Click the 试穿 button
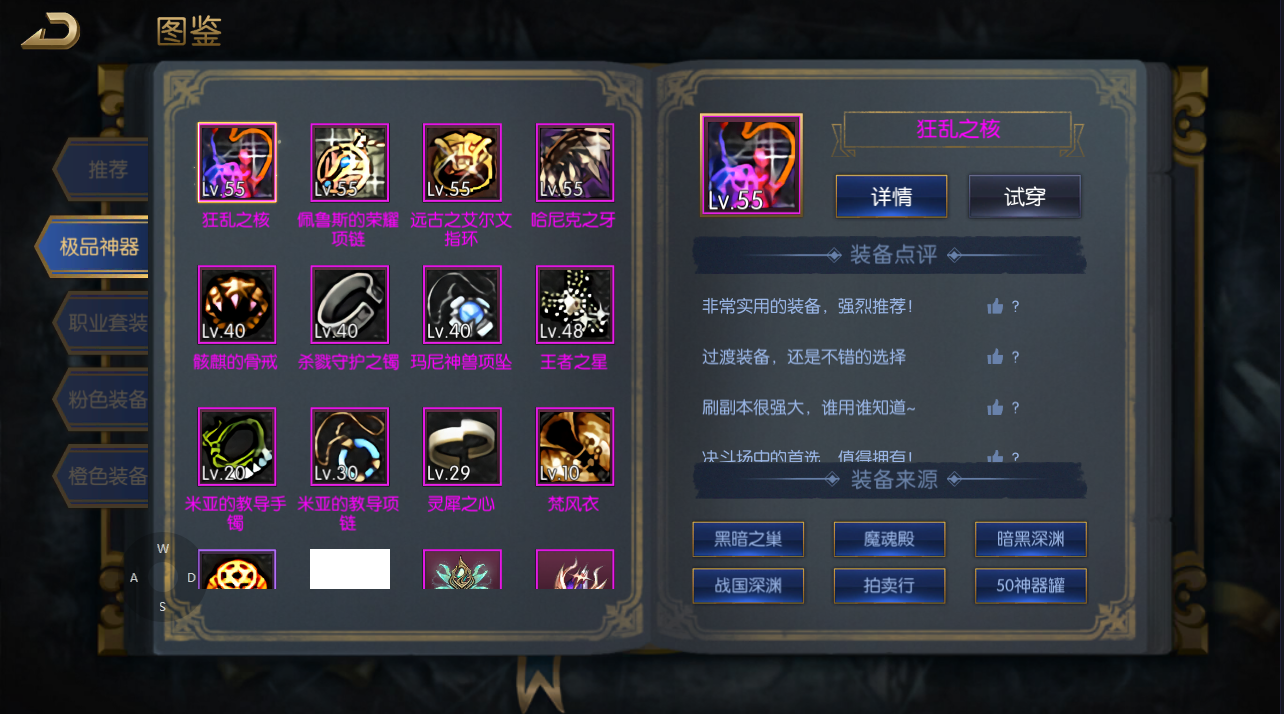This screenshot has width=1284, height=714. (x=1025, y=197)
